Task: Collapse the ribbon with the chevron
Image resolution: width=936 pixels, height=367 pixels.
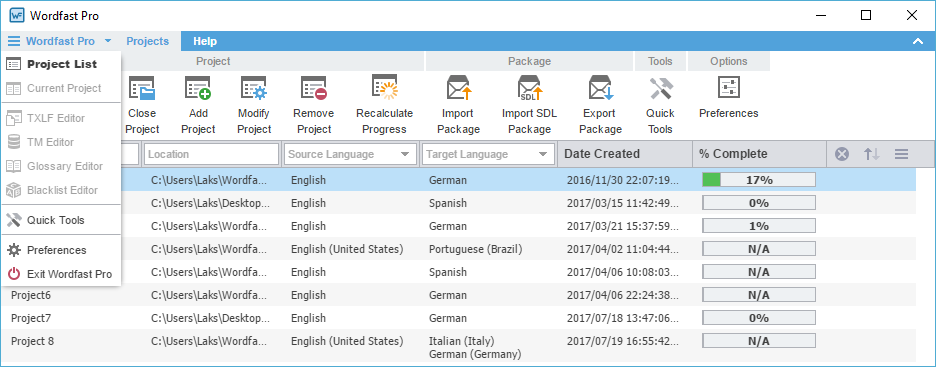Action: 917,41
